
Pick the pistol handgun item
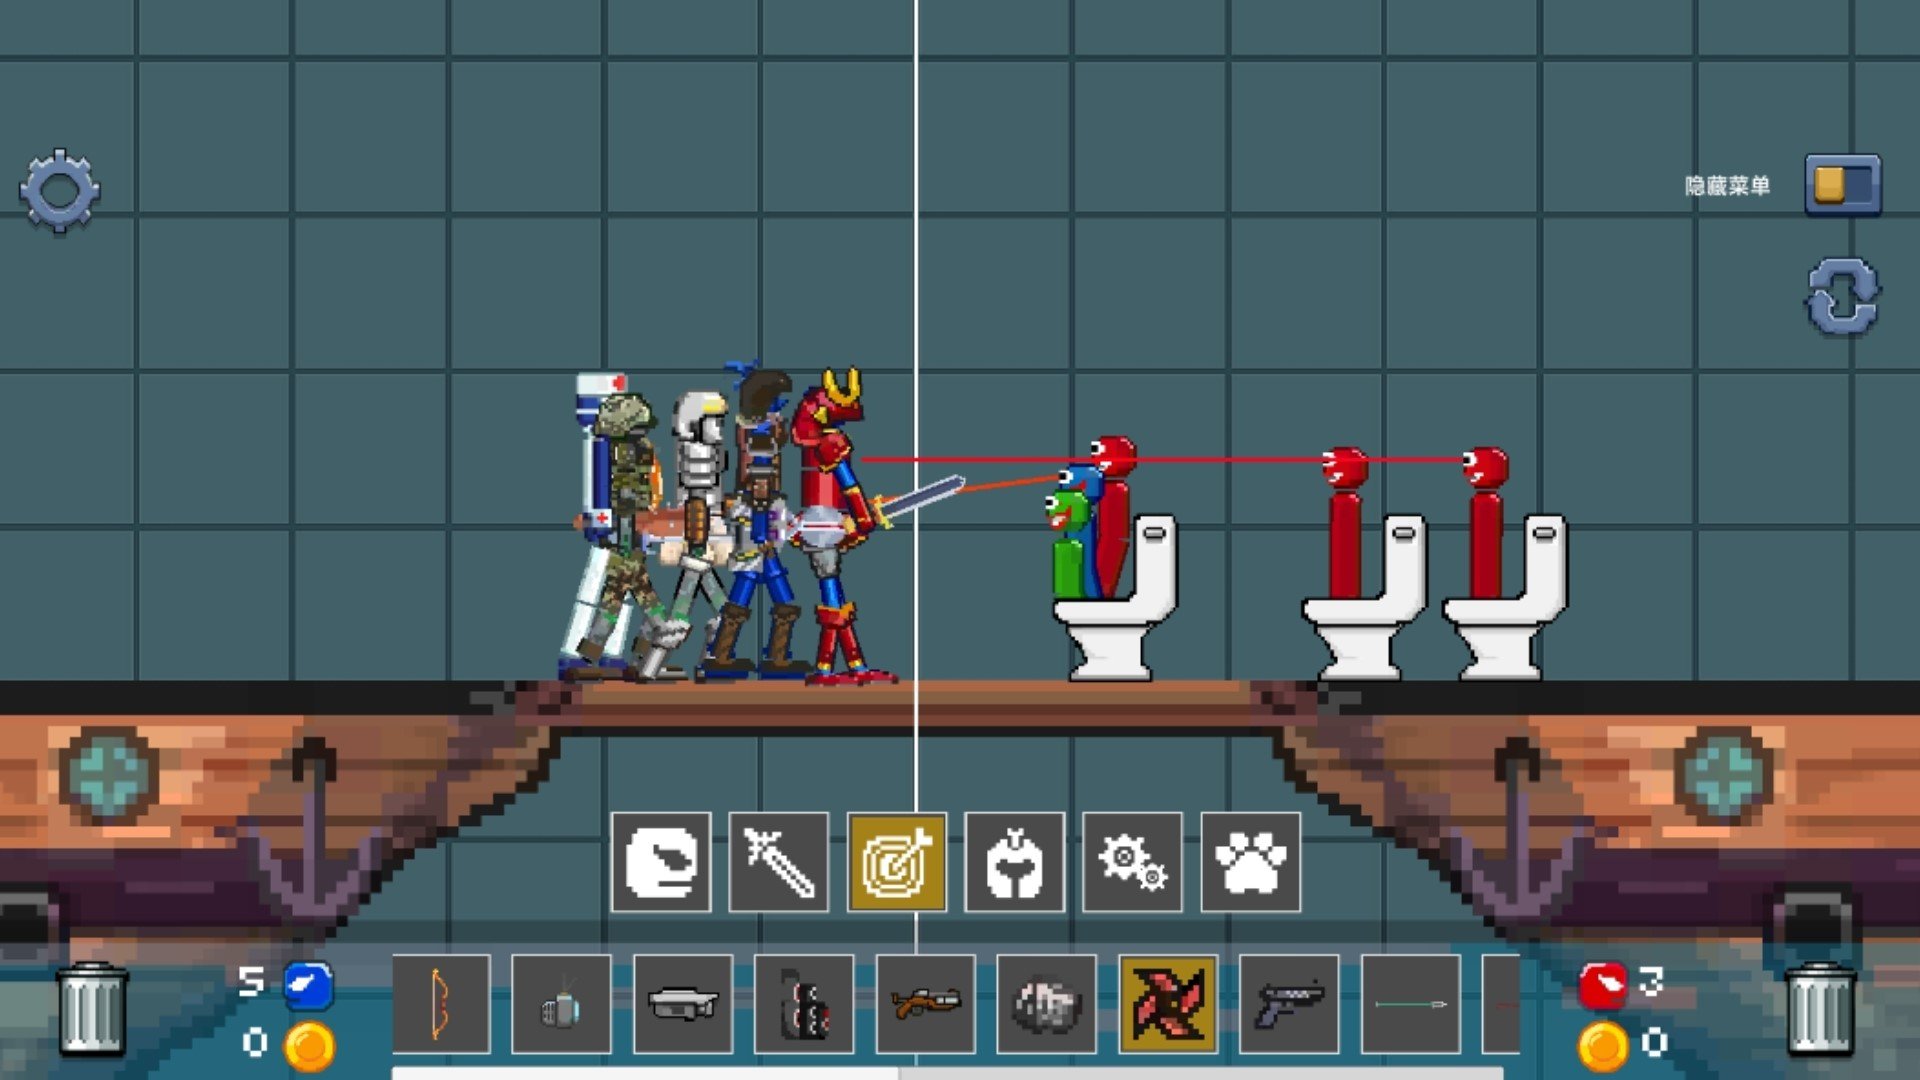1289,1003
